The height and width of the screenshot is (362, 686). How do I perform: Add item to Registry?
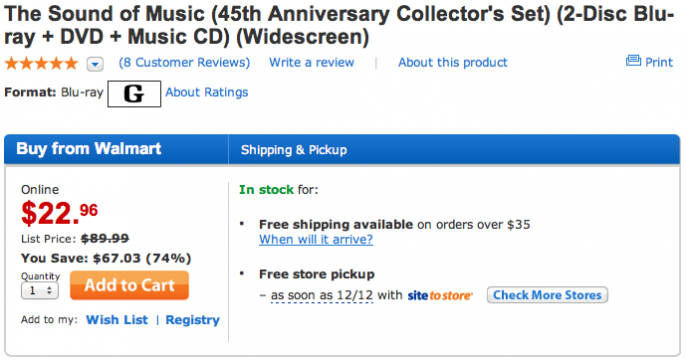pyautogui.click(x=192, y=320)
